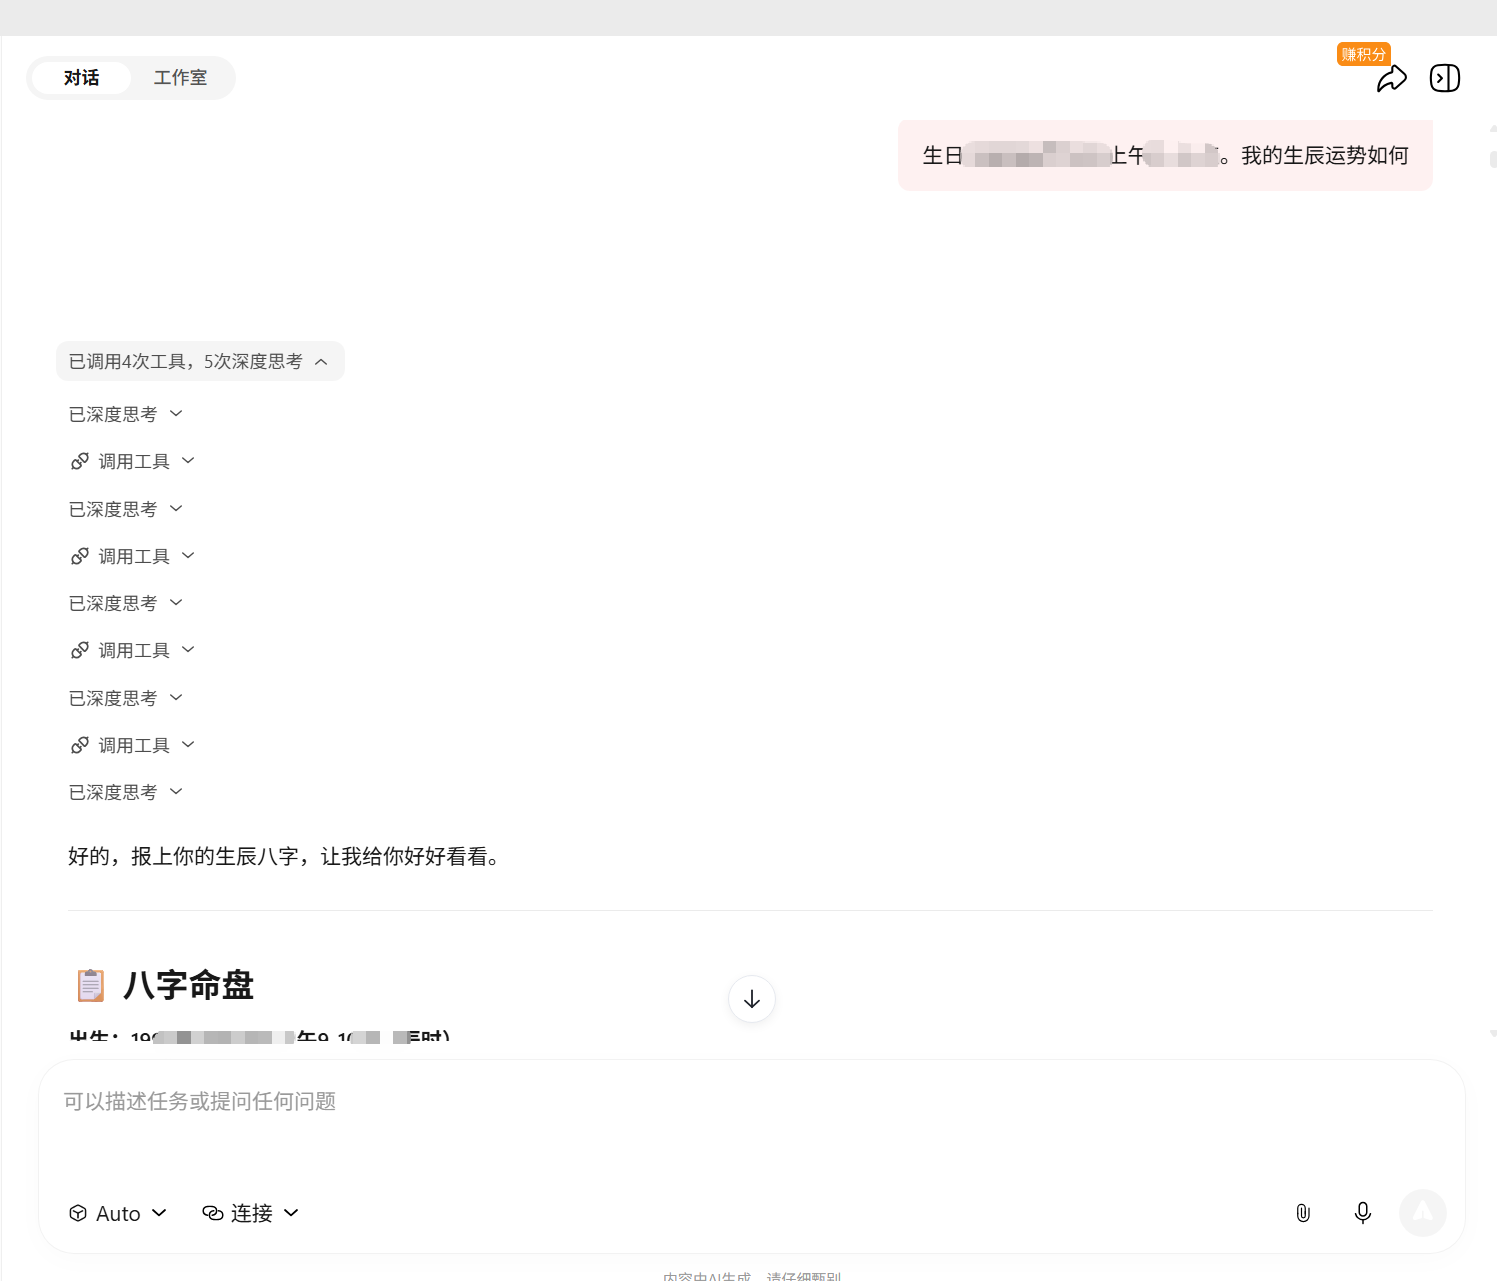The width and height of the screenshot is (1497, 1281).
Task: Open the 工作室 tab
Action: coord(180,78)
